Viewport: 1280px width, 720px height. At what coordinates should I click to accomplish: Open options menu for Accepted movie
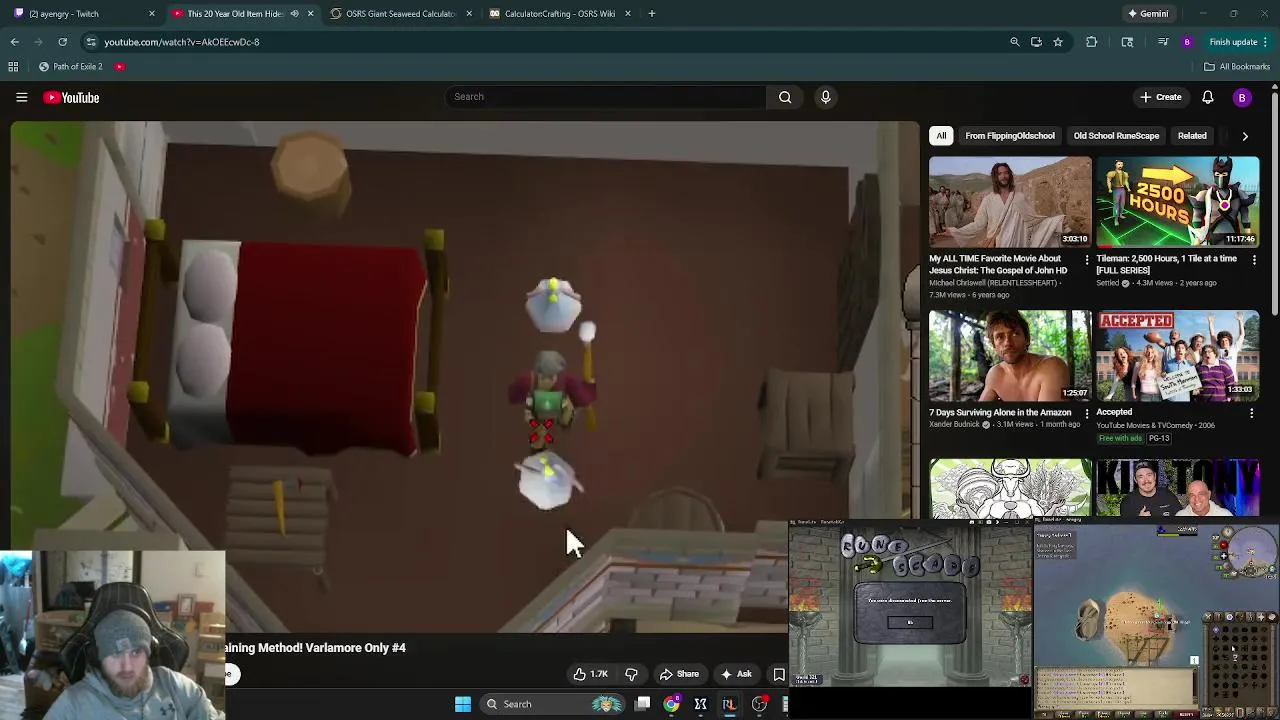1252,413
